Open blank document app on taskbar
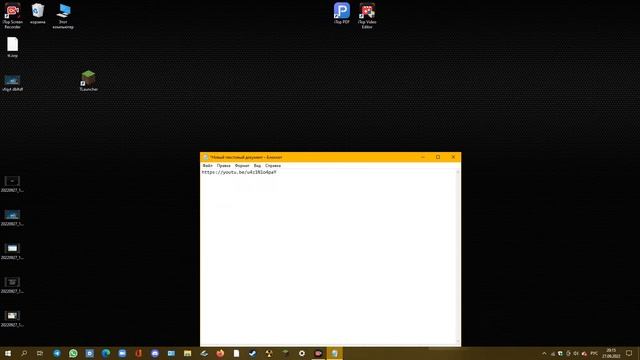 [236, 353]
